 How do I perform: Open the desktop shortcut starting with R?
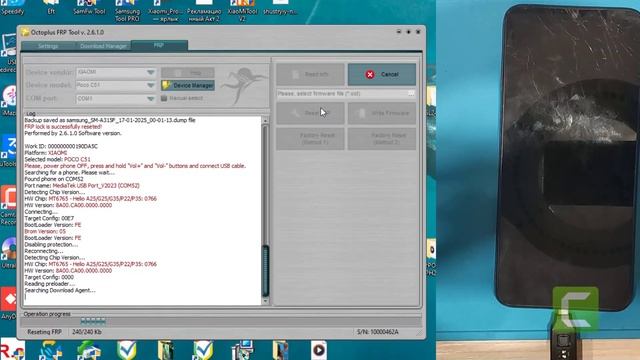click(x=12, y=350)
